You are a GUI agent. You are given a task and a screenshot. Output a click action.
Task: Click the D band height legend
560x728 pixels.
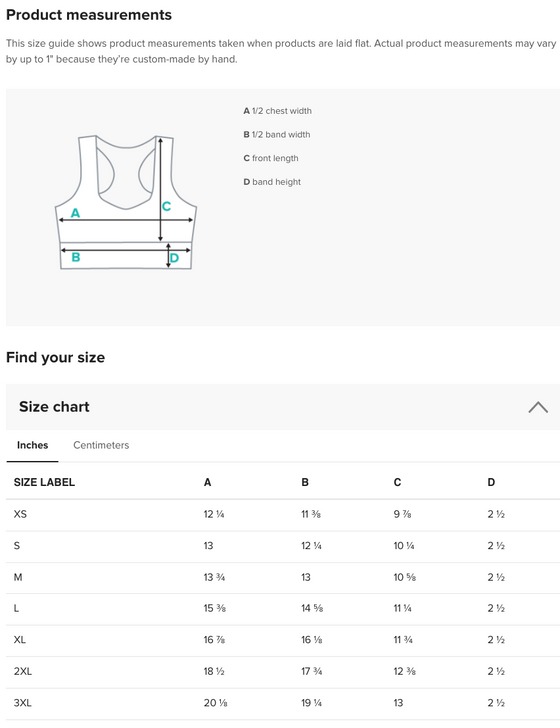[x=272, y=182]
